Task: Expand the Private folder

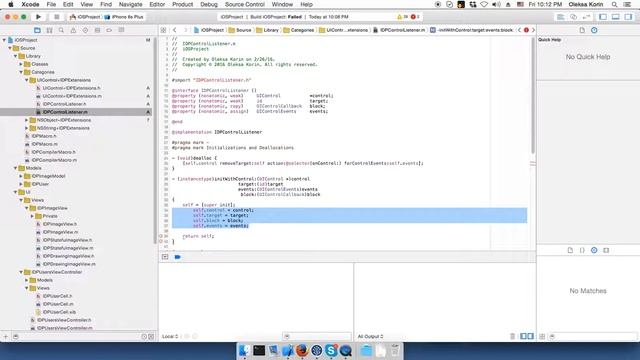Action: point(32,216)
